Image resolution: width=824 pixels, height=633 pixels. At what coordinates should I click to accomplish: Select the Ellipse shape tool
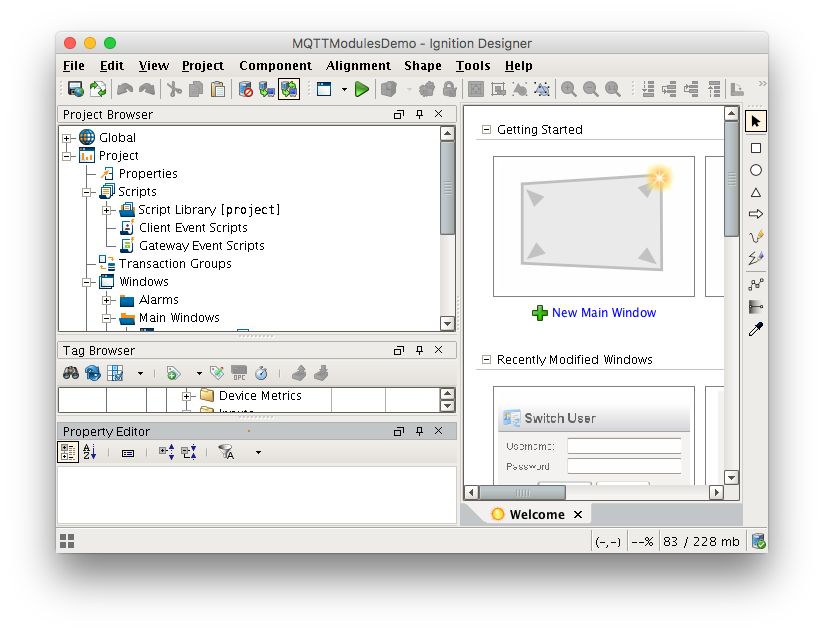[x=756, y=170]
